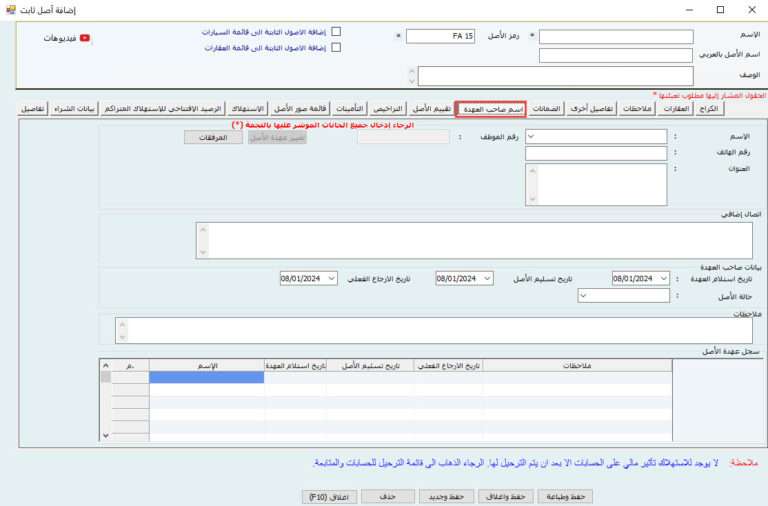Screen dimensions: 768x506
Task: Open the فيديوهات YouTube videos link
Action: [x=67, y=38]
